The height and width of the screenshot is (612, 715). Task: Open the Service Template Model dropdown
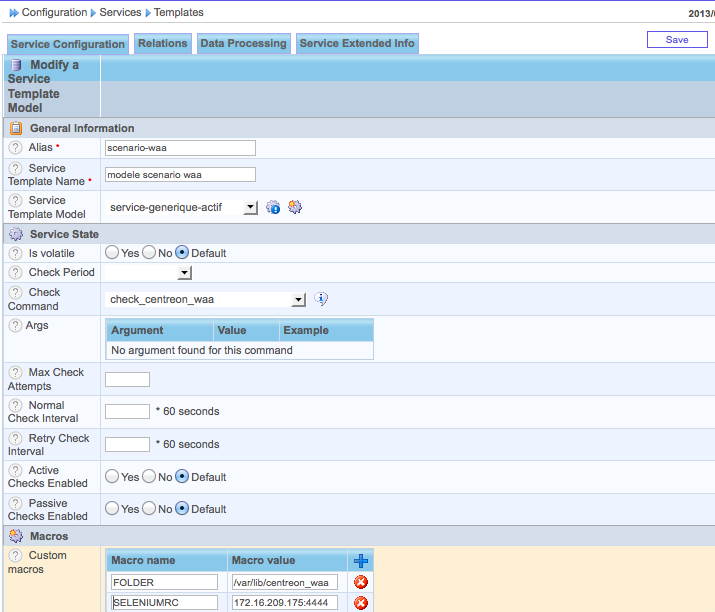click(250, 207)
